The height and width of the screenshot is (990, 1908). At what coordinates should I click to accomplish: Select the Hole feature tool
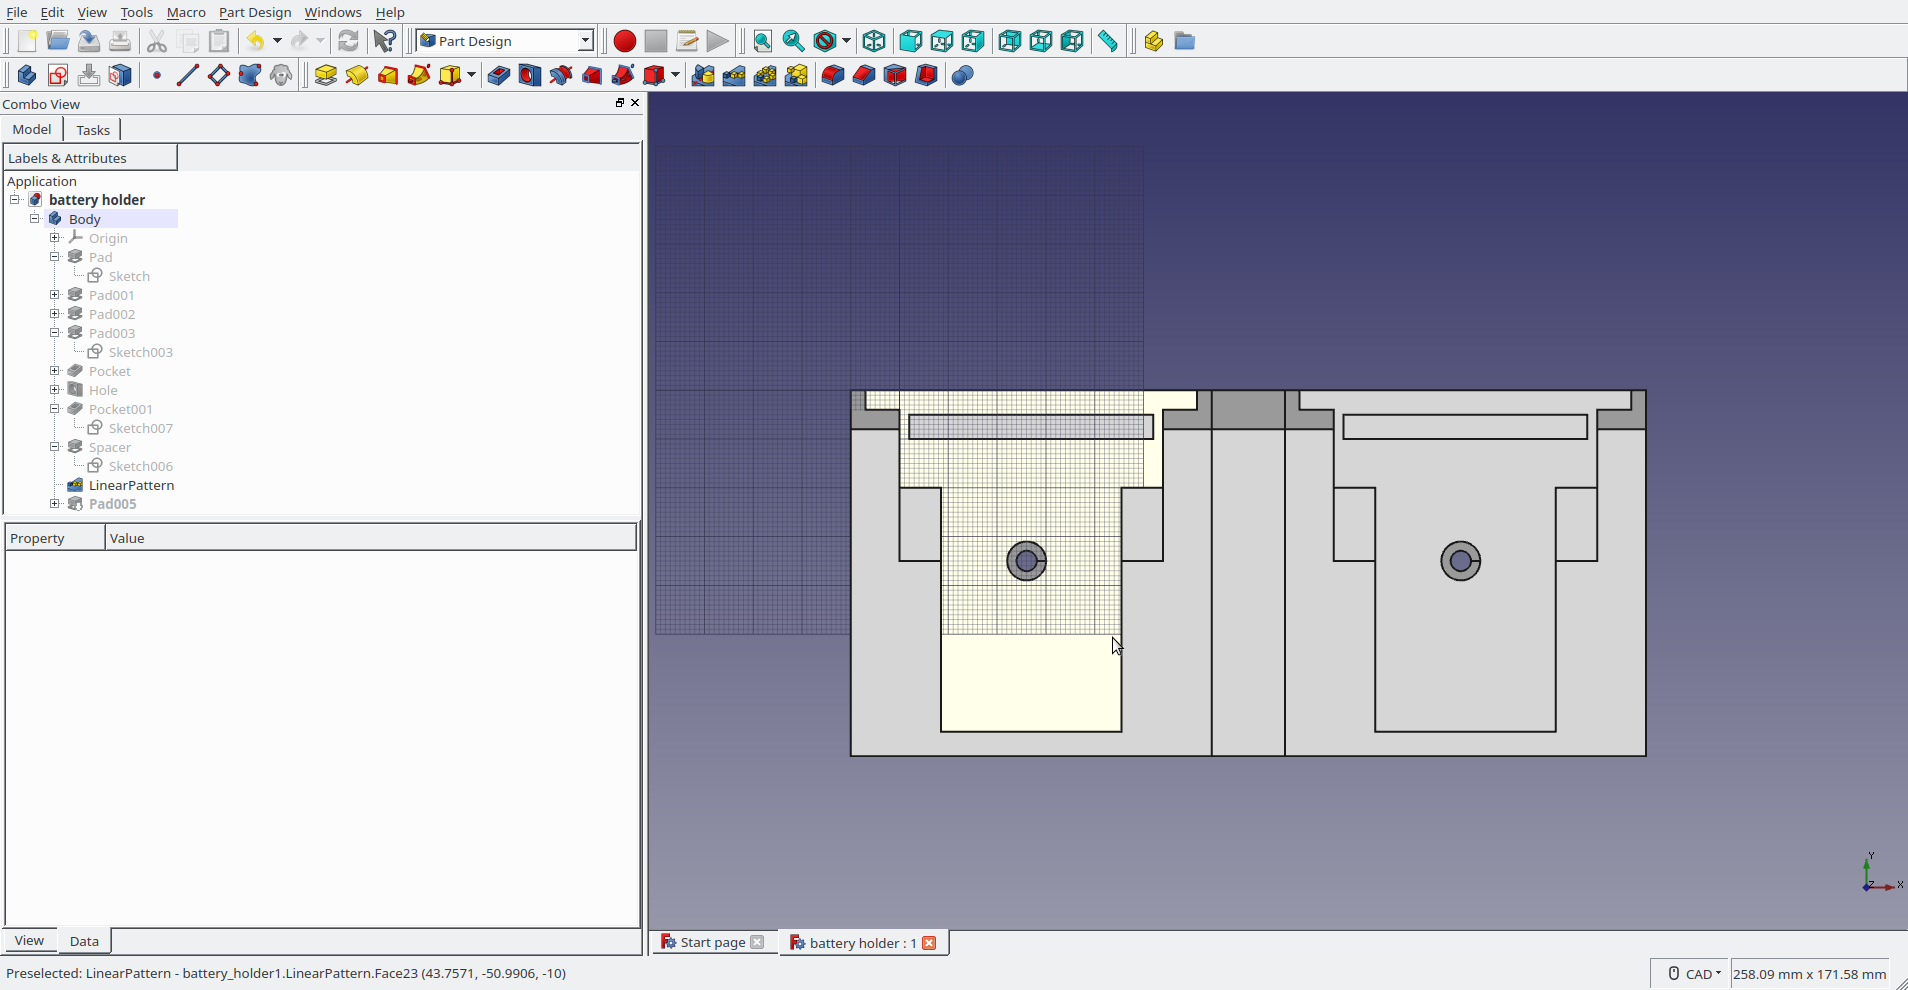coord(529,76)
